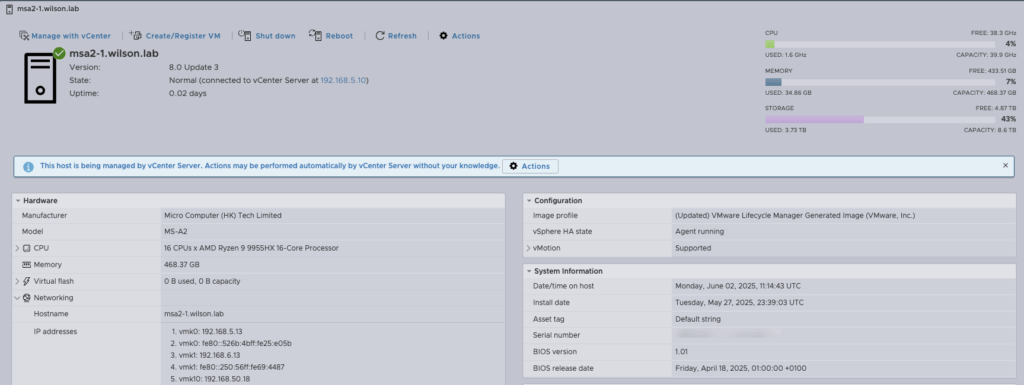Expand the vMotion configuration row
The height and width of the screenshot is (385, 1024).
point(528,248)
